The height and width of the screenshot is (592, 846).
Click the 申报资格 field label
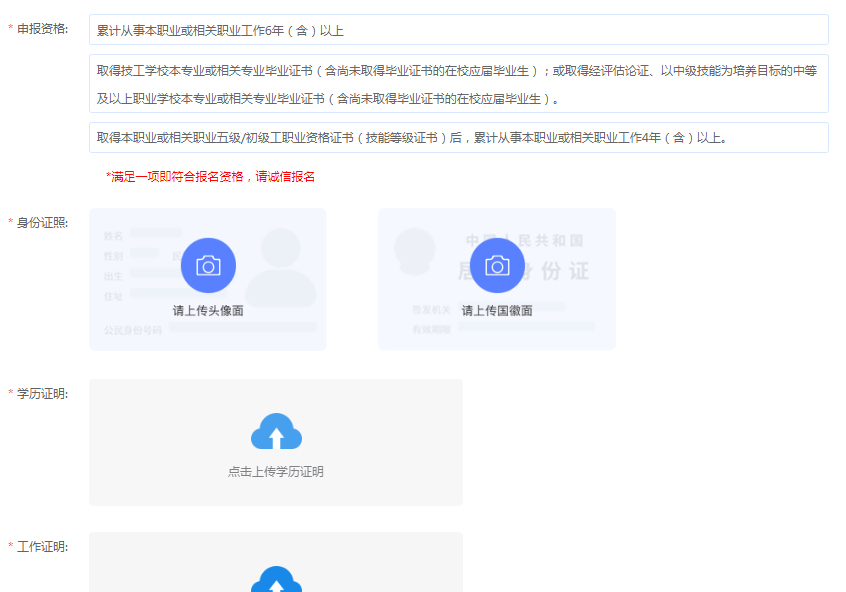(x=42, y=29)
